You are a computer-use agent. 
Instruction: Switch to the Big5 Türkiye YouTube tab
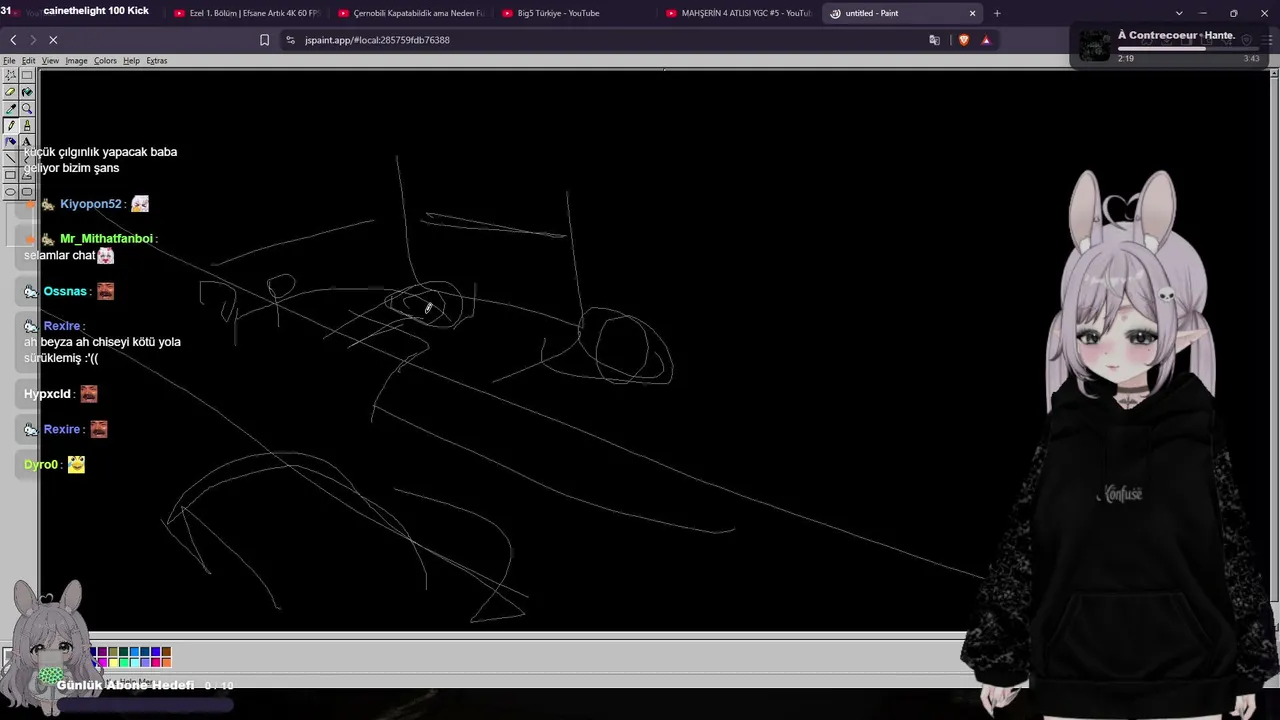(x=576, y=13)
